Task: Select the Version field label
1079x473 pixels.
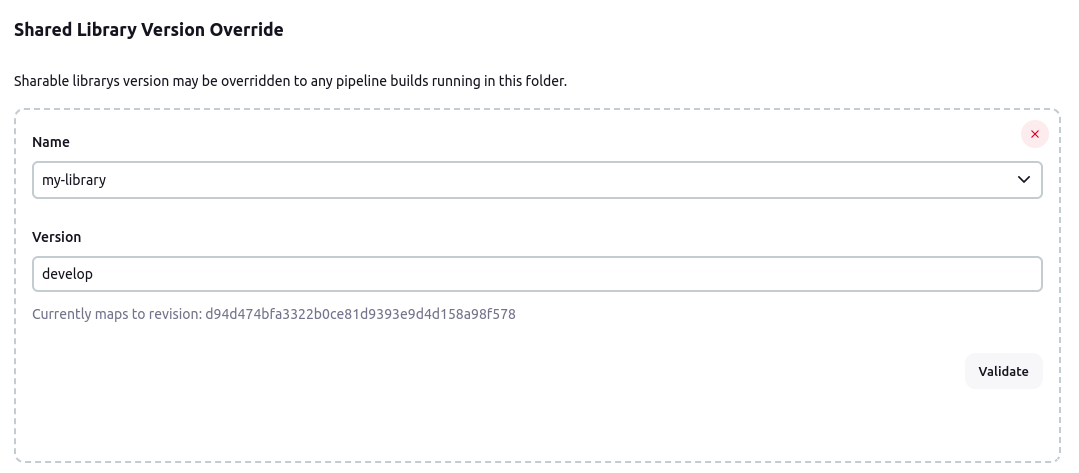Action: coord(56,237)
